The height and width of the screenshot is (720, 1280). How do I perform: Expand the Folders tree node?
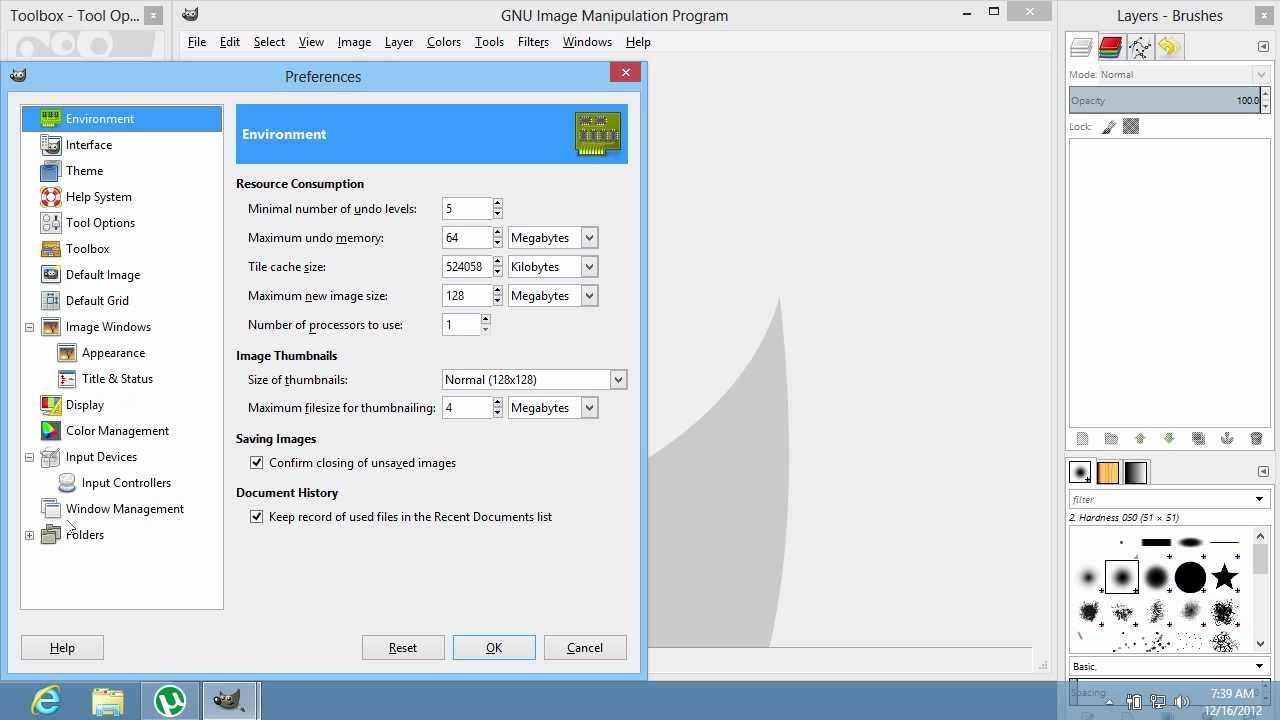click(x=29, y=535)
